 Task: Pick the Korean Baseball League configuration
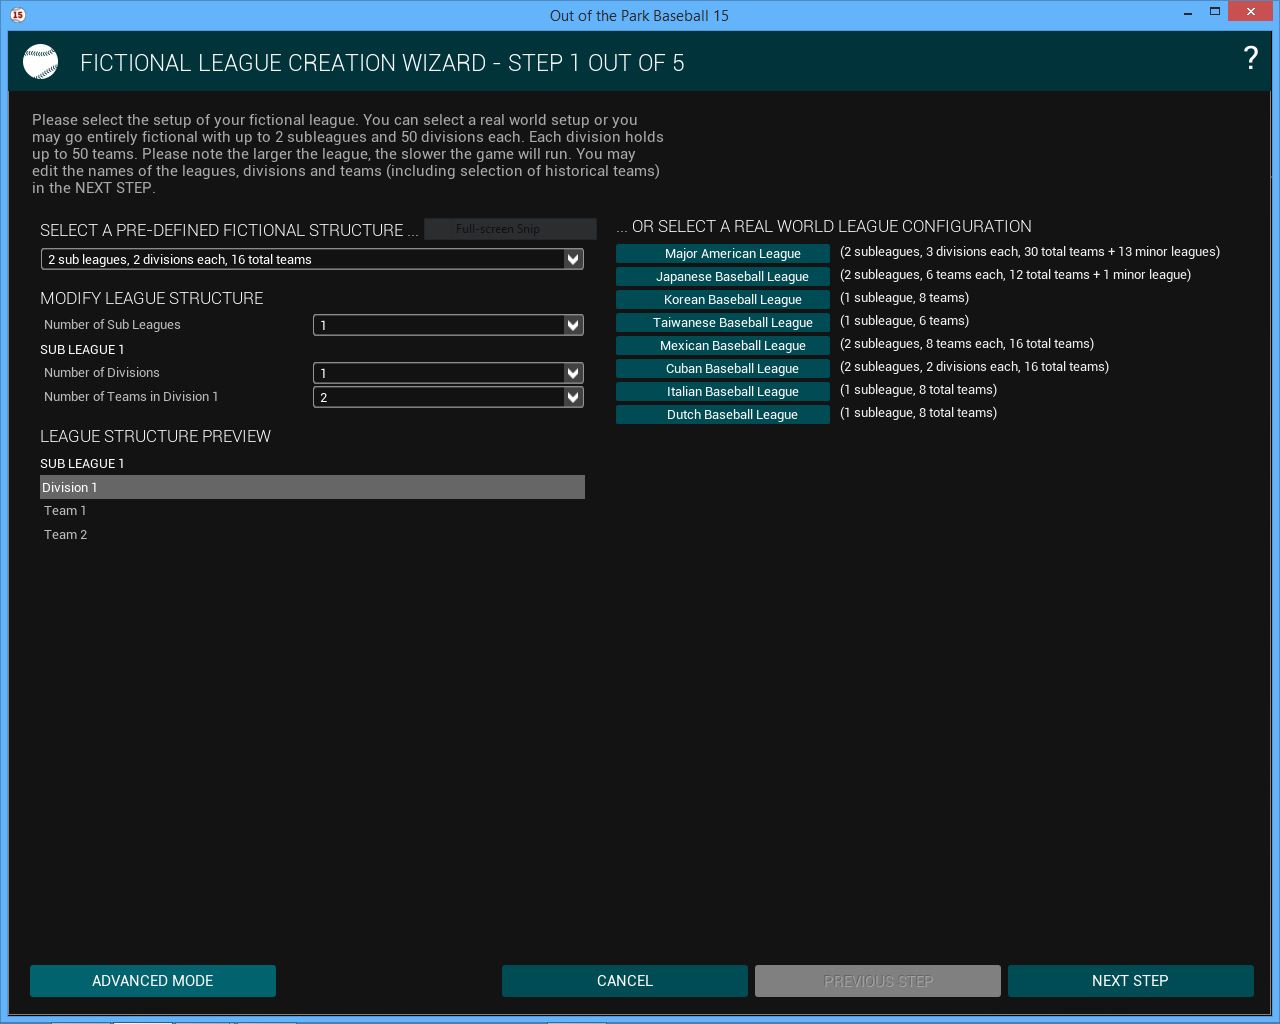[x=722, y=300]
